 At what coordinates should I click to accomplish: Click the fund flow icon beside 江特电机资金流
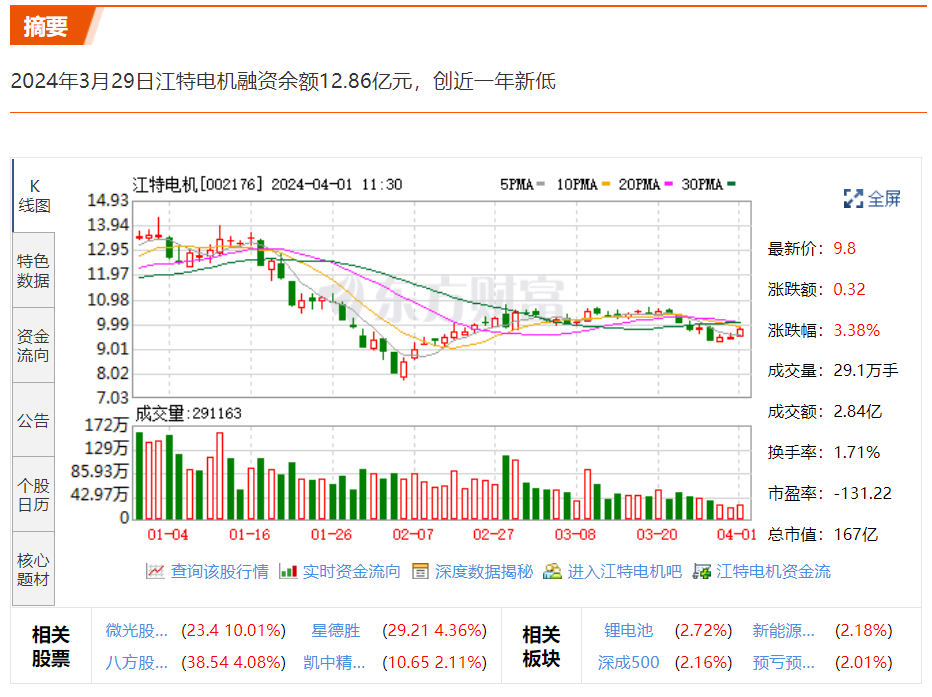tap(702, 572)
